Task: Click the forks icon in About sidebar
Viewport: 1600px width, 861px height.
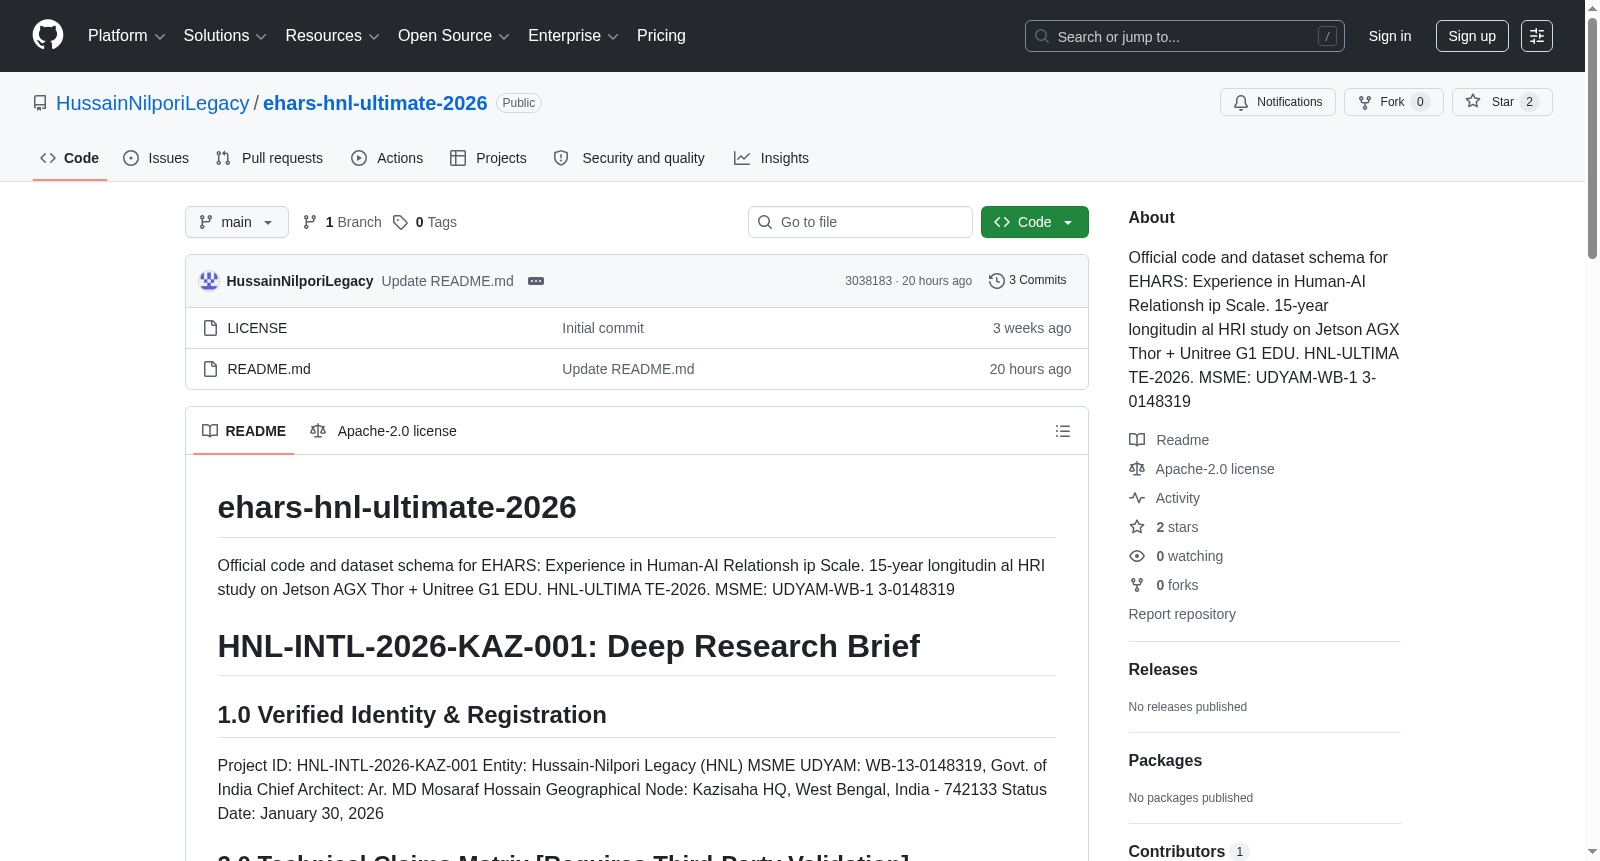Action: 1137,585
